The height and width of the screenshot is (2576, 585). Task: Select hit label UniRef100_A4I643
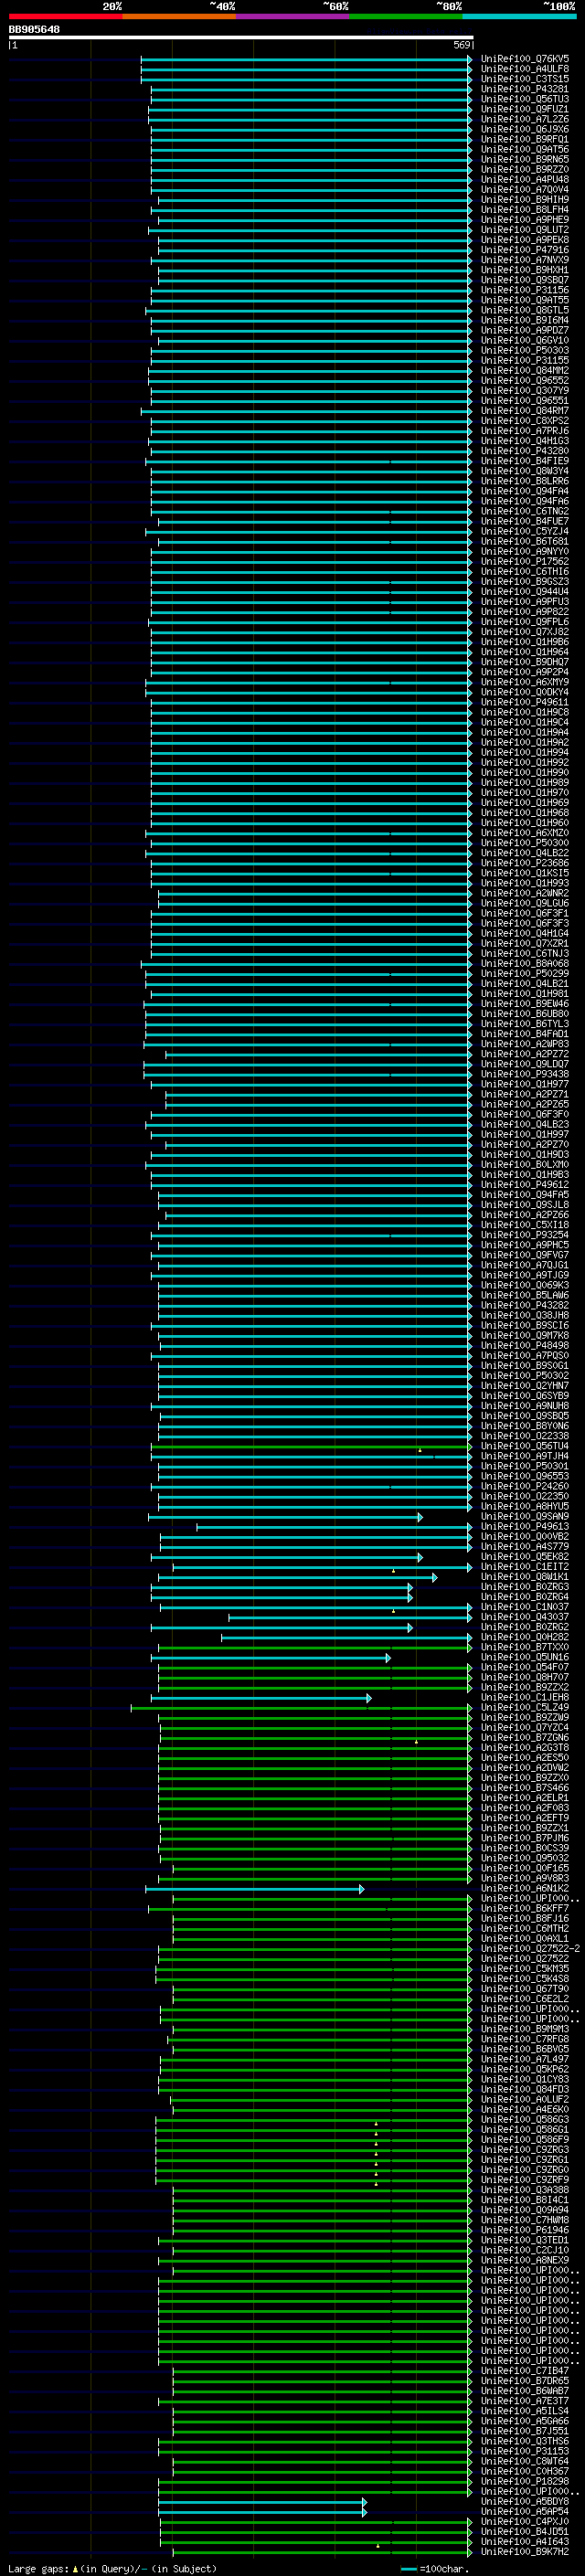[525, 2541]
